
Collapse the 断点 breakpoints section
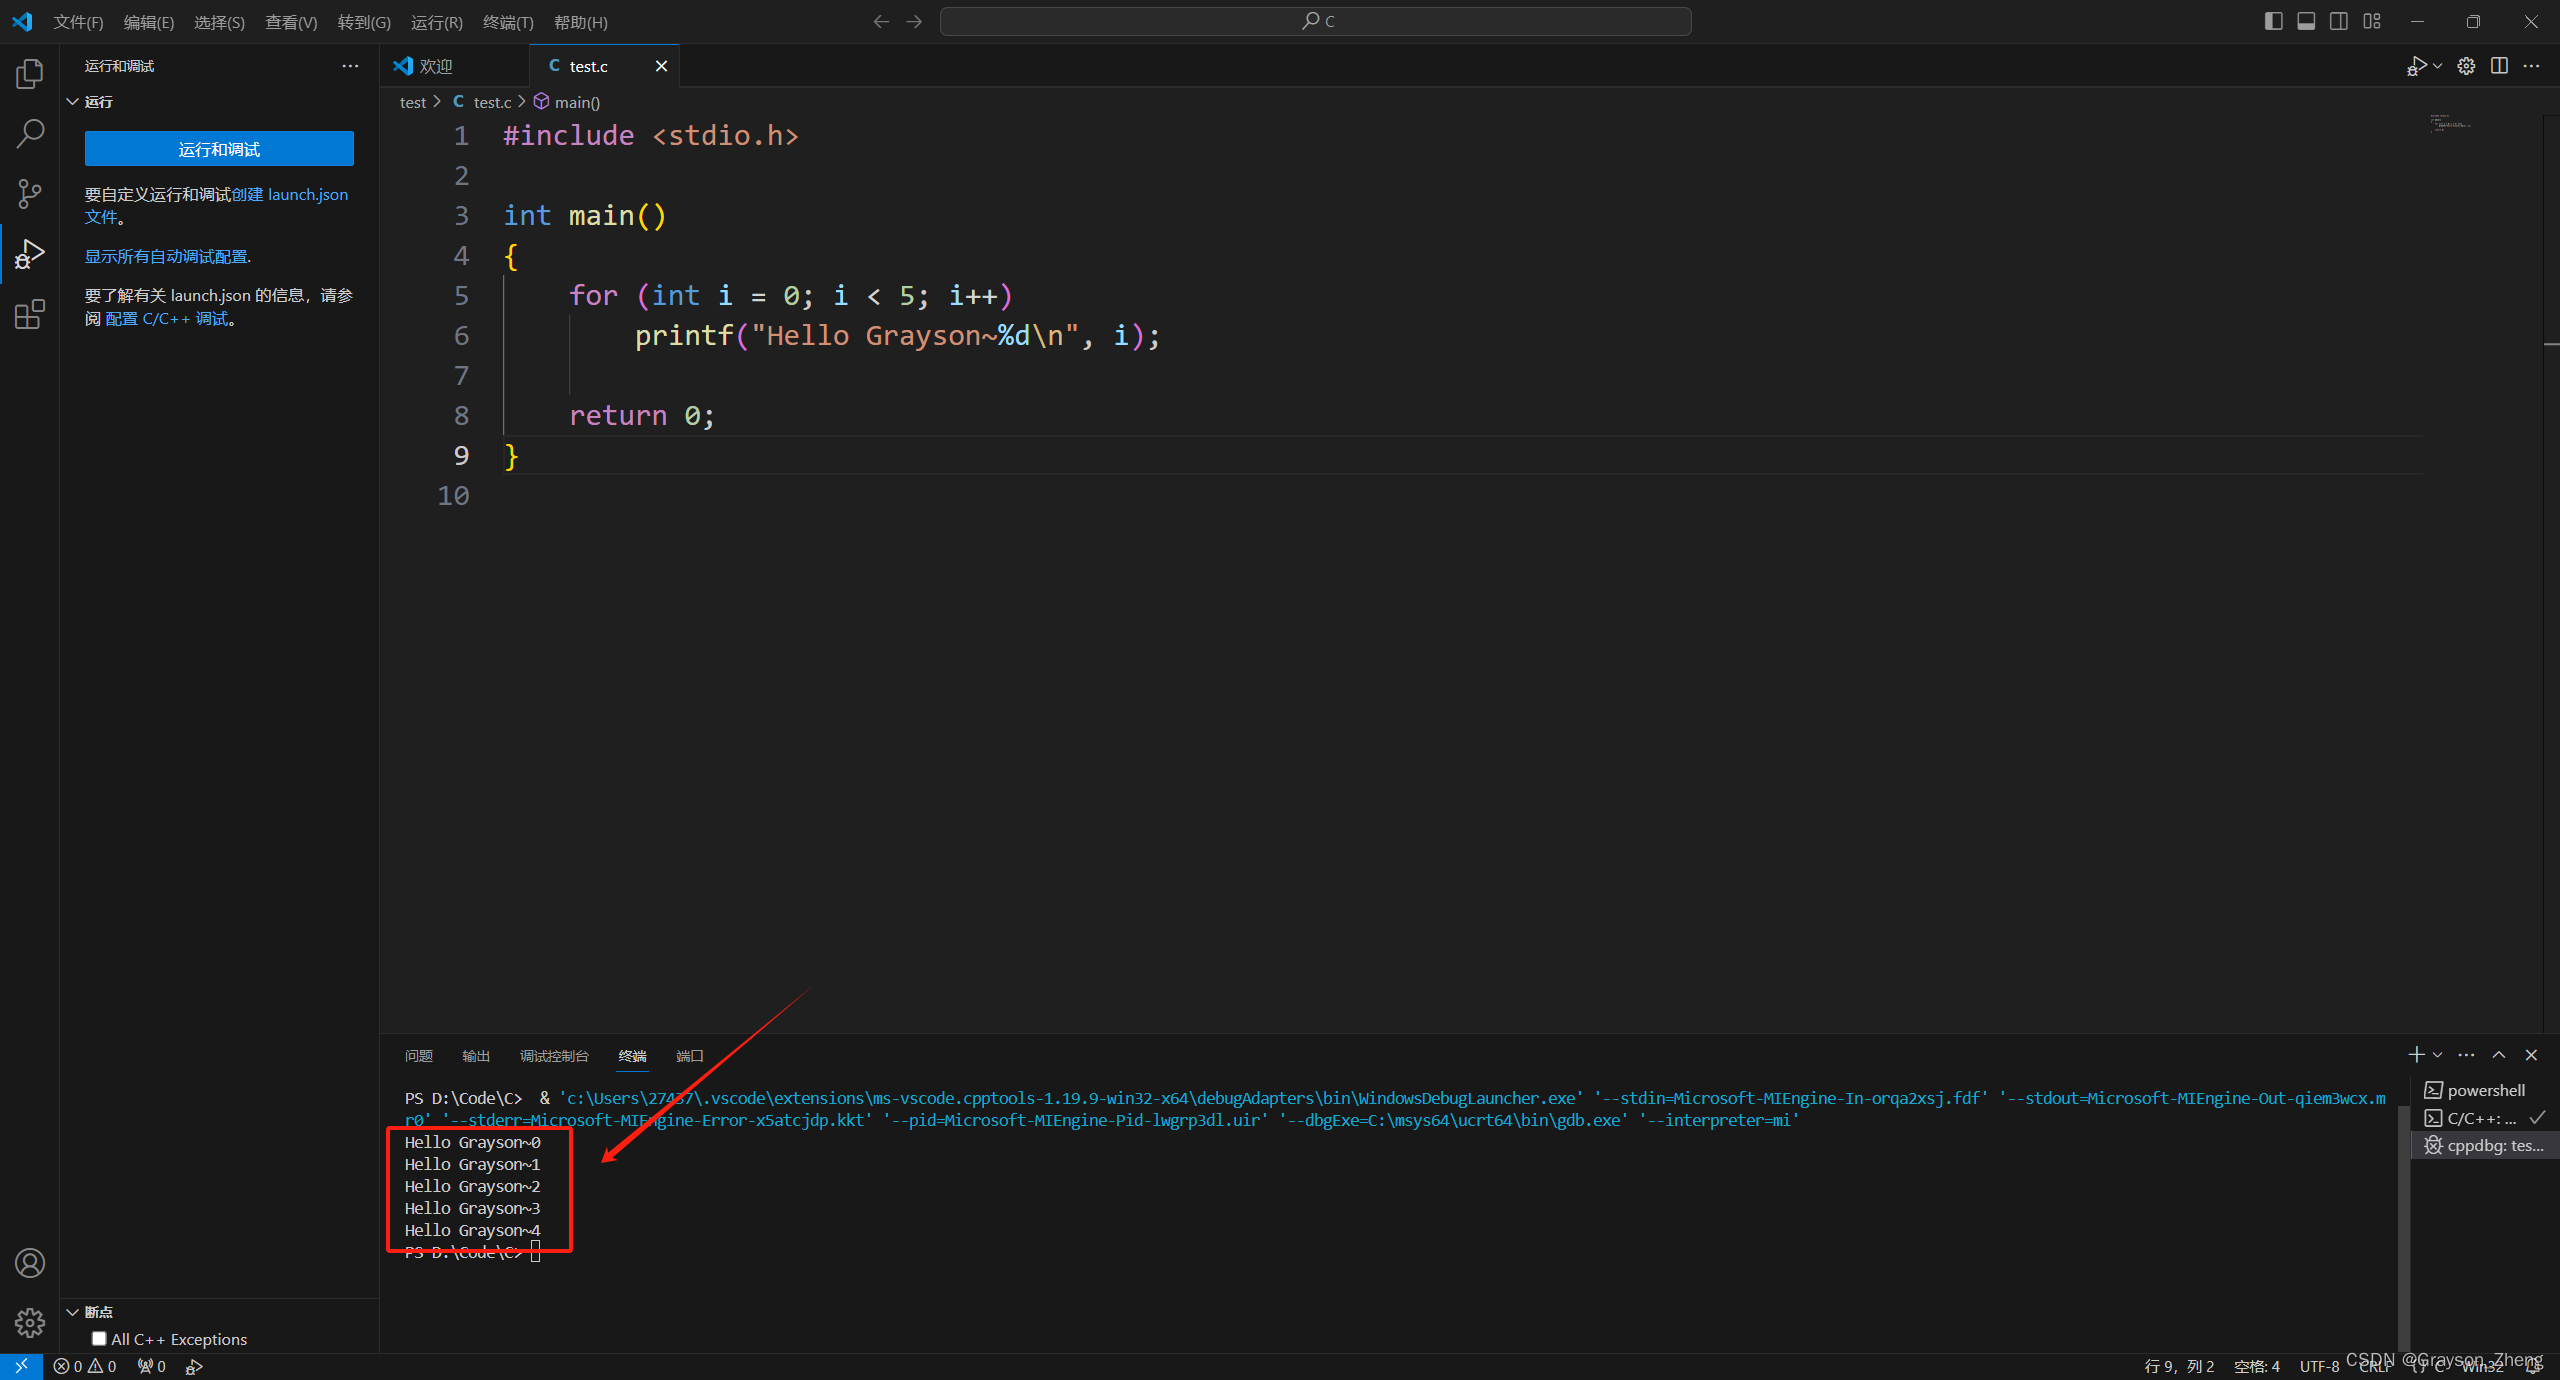point(73,1312)
